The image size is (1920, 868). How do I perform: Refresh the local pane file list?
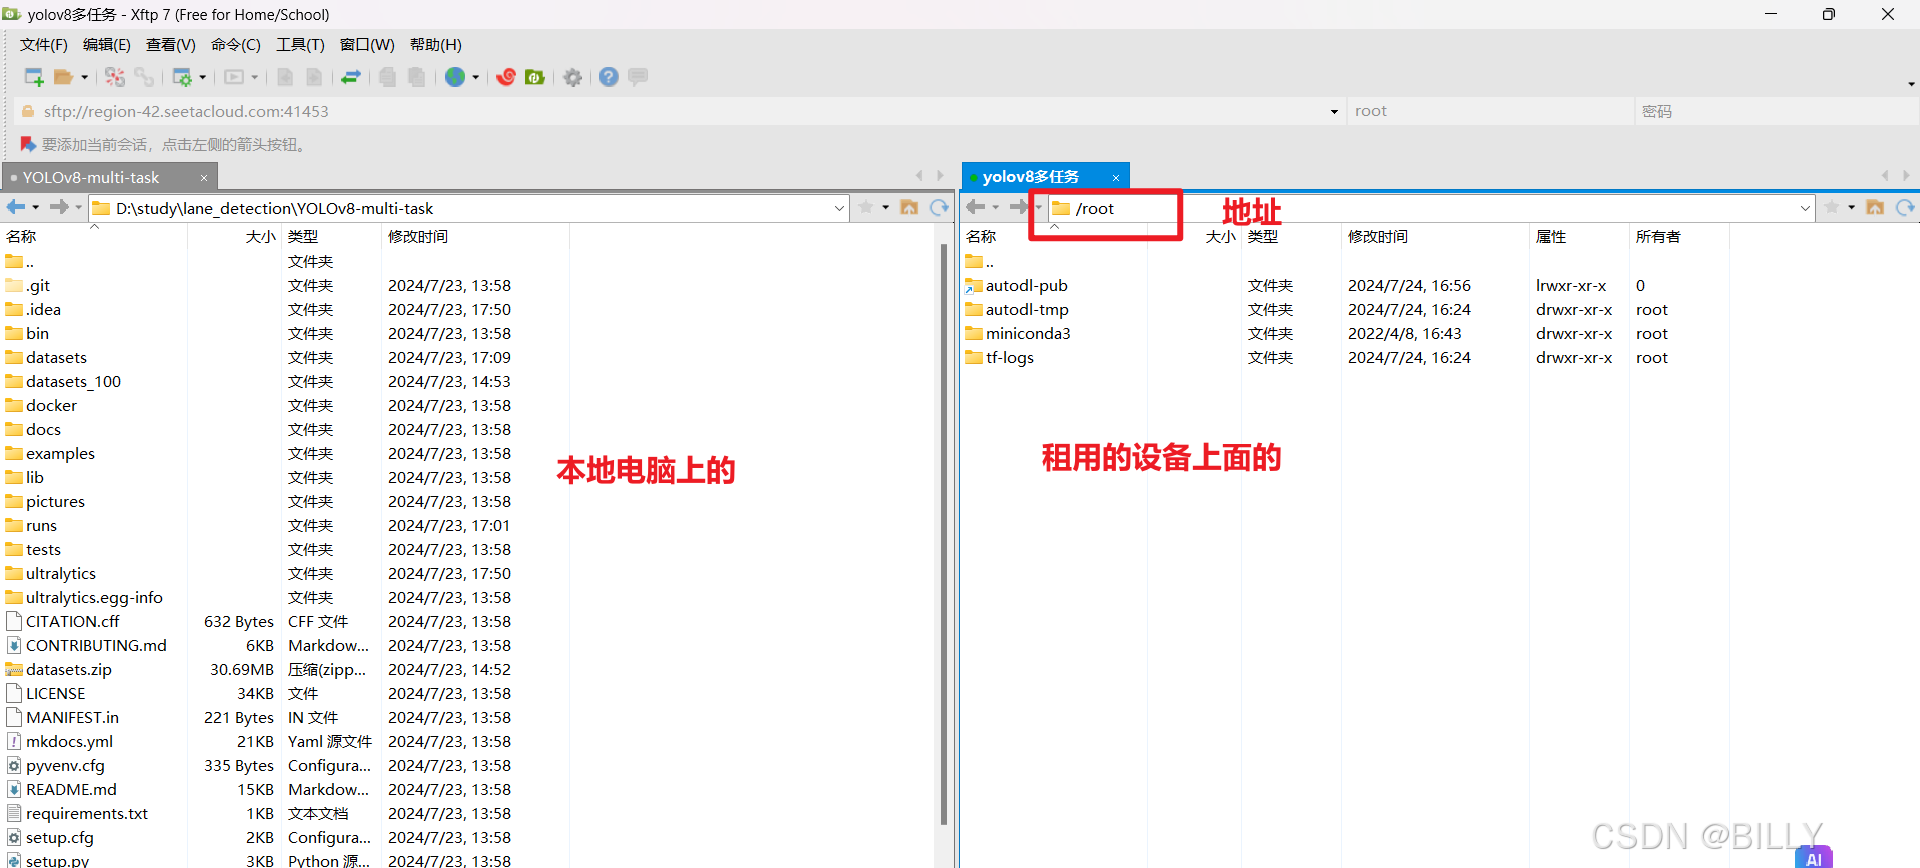click(939, 207)
